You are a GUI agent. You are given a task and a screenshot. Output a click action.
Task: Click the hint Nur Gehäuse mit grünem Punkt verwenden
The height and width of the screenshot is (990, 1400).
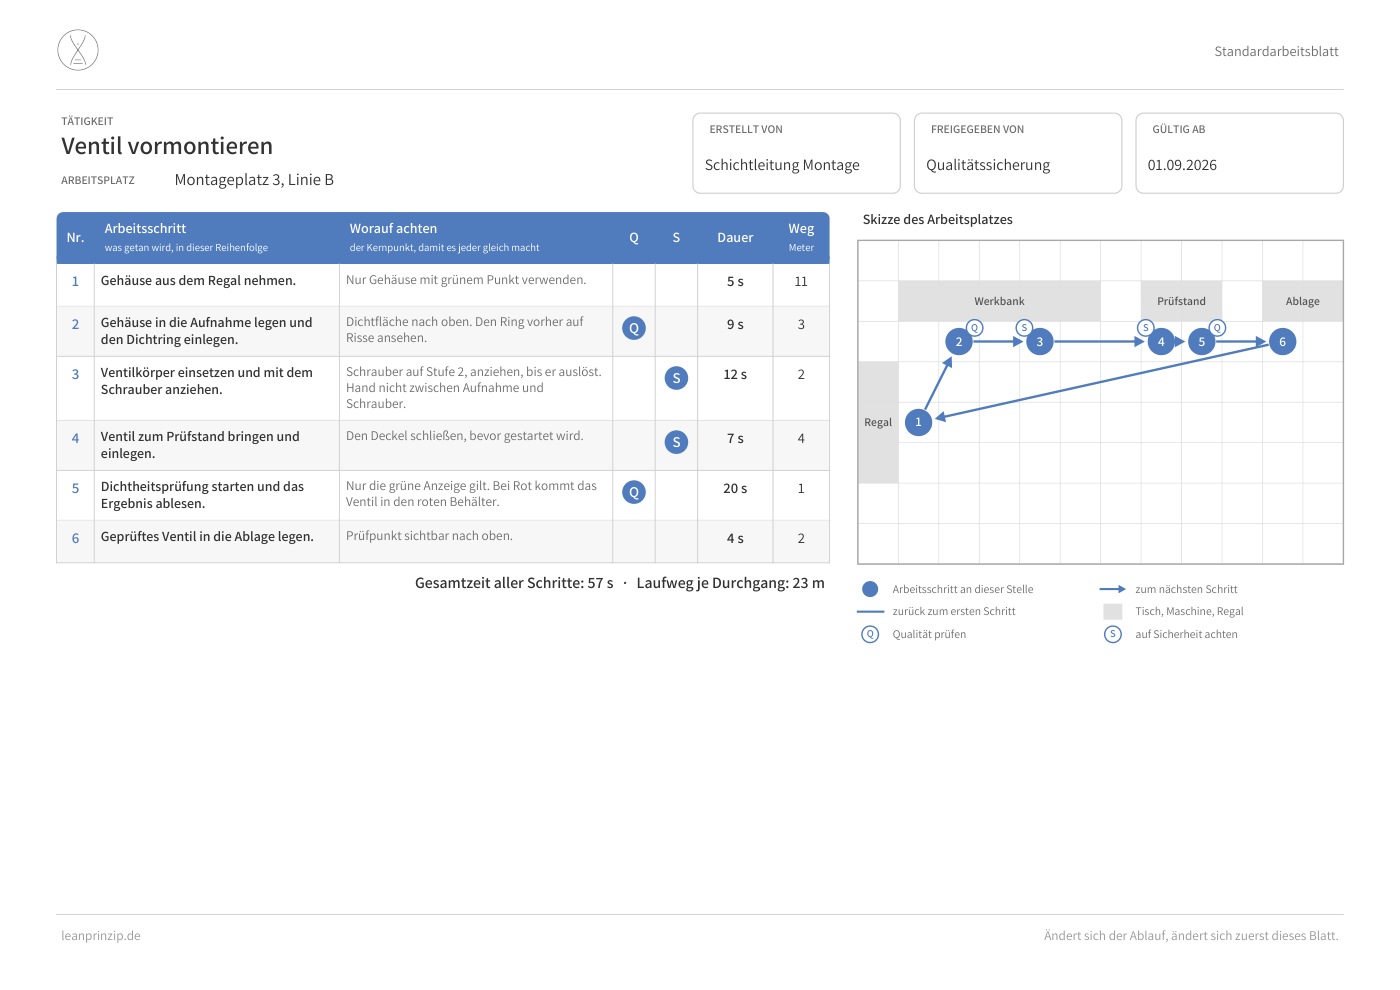(466, 280)
